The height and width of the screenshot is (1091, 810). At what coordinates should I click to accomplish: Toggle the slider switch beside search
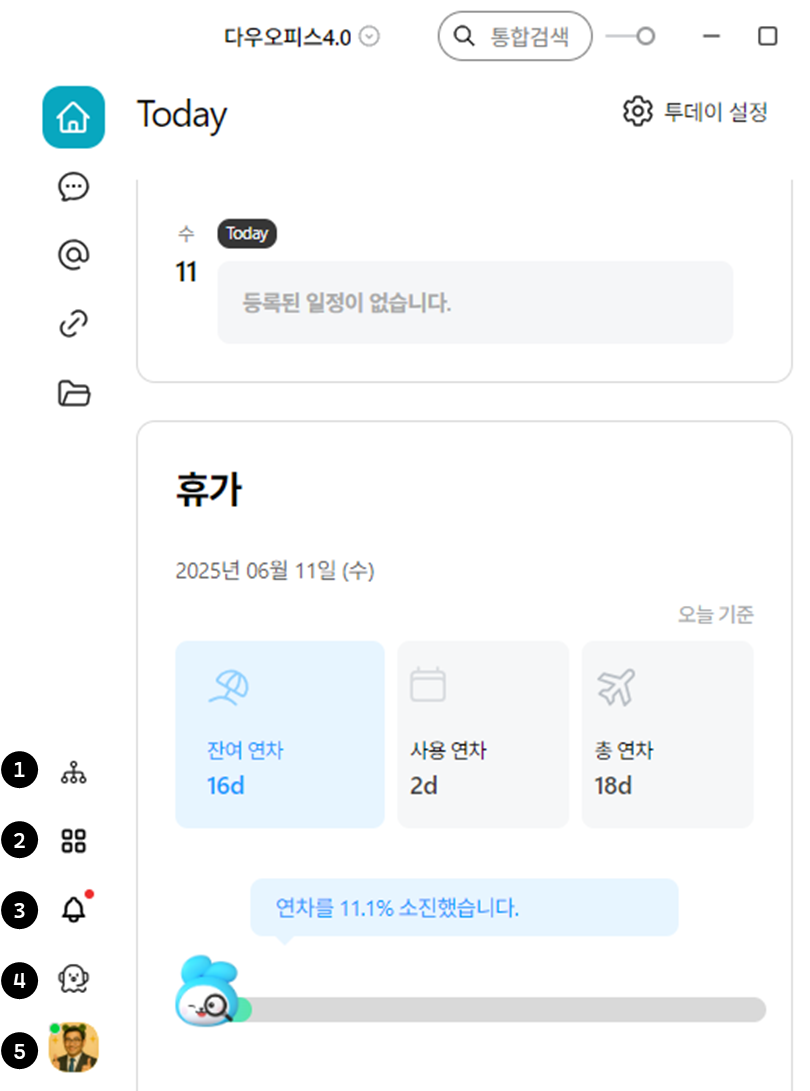630,37
